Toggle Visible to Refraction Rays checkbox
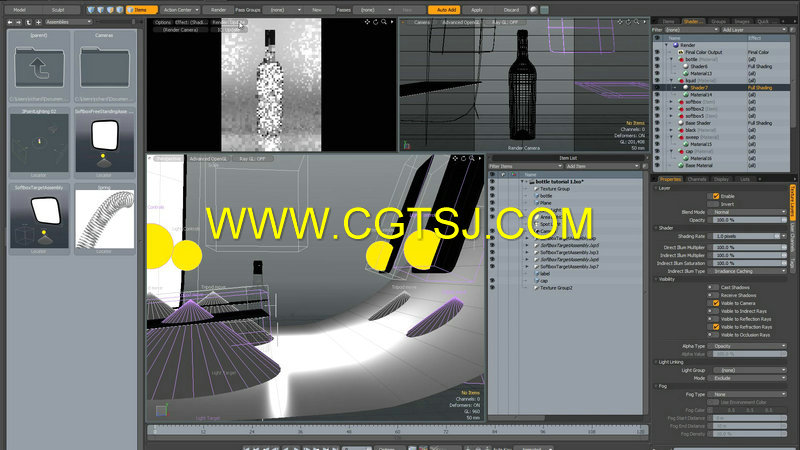 point(716,327)
